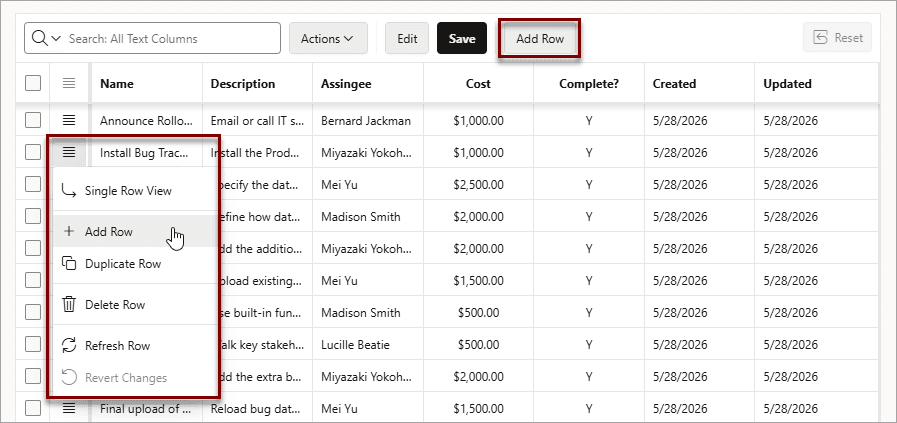Tick the select-all checkbox in header
This screenshot has width=897, height=423.
[33, 84]
